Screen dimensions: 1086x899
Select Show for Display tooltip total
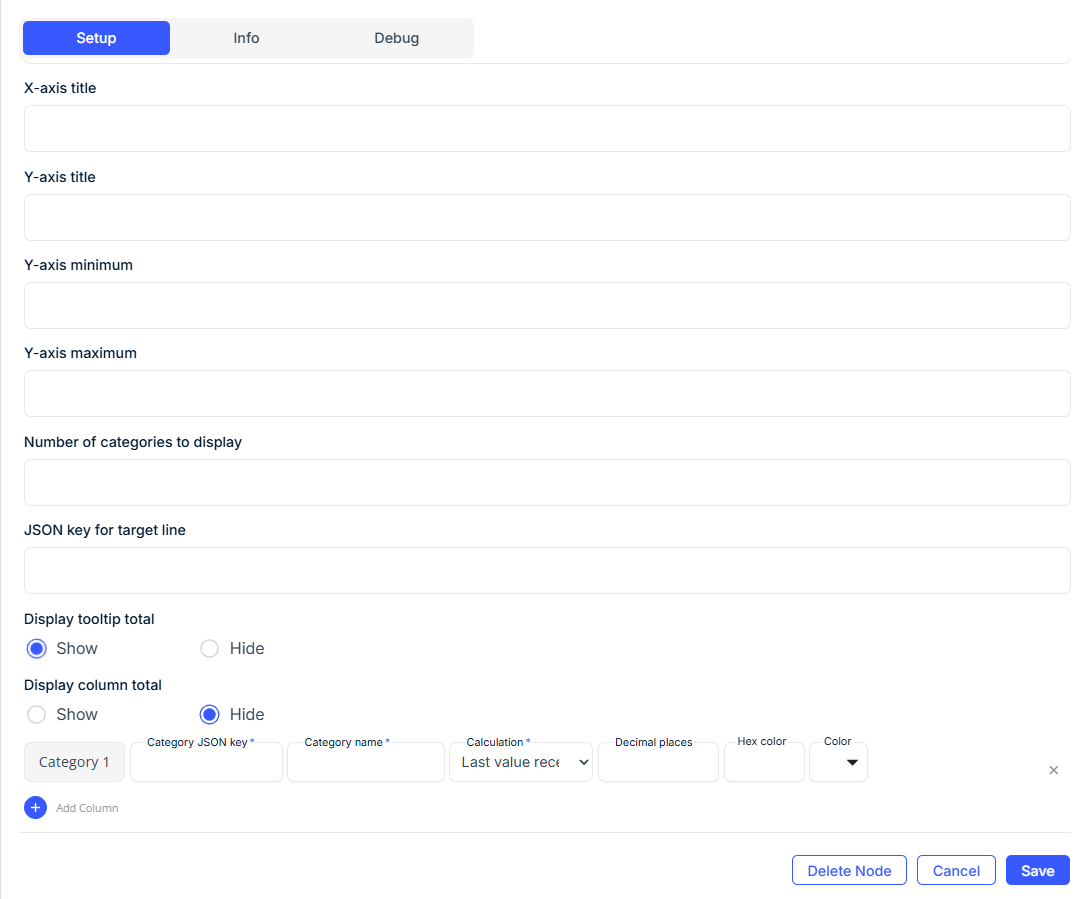[37, 648]
